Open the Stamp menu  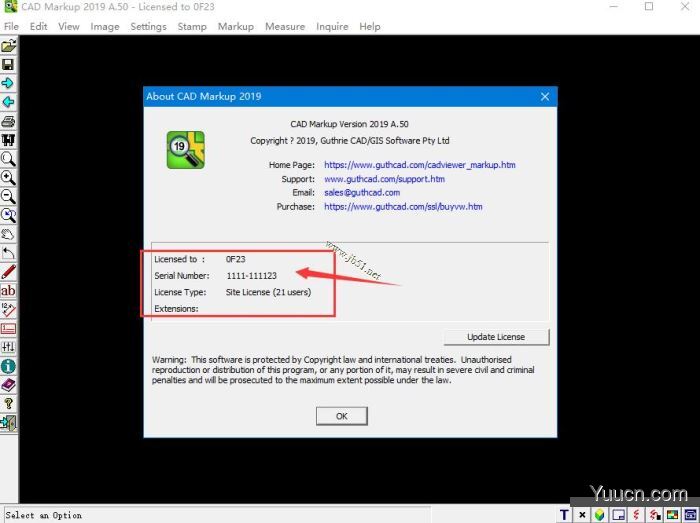coord(192,26)
